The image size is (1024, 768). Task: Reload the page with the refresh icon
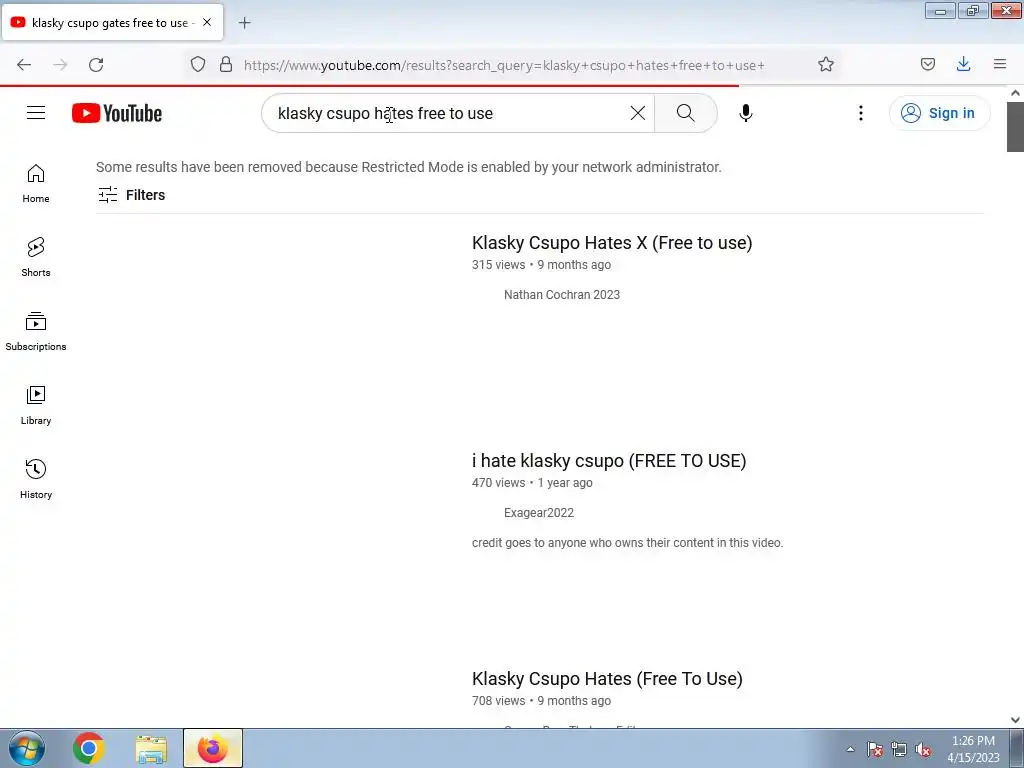point(96,64)
